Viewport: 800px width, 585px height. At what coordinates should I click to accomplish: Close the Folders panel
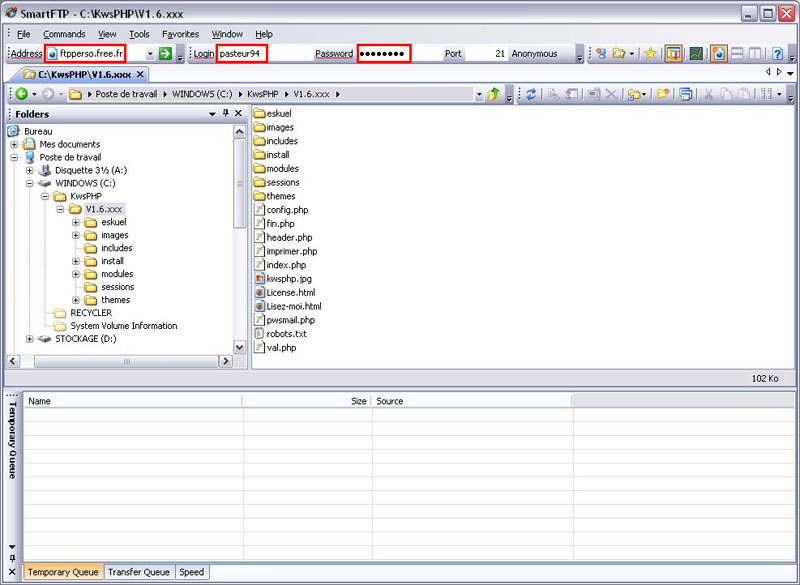pos(238,113)
